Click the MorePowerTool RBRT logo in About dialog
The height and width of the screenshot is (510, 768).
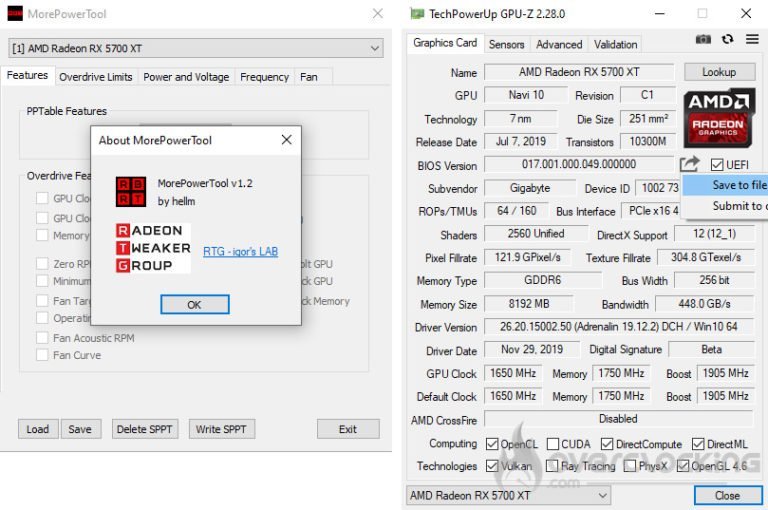(x=131, y=192)
